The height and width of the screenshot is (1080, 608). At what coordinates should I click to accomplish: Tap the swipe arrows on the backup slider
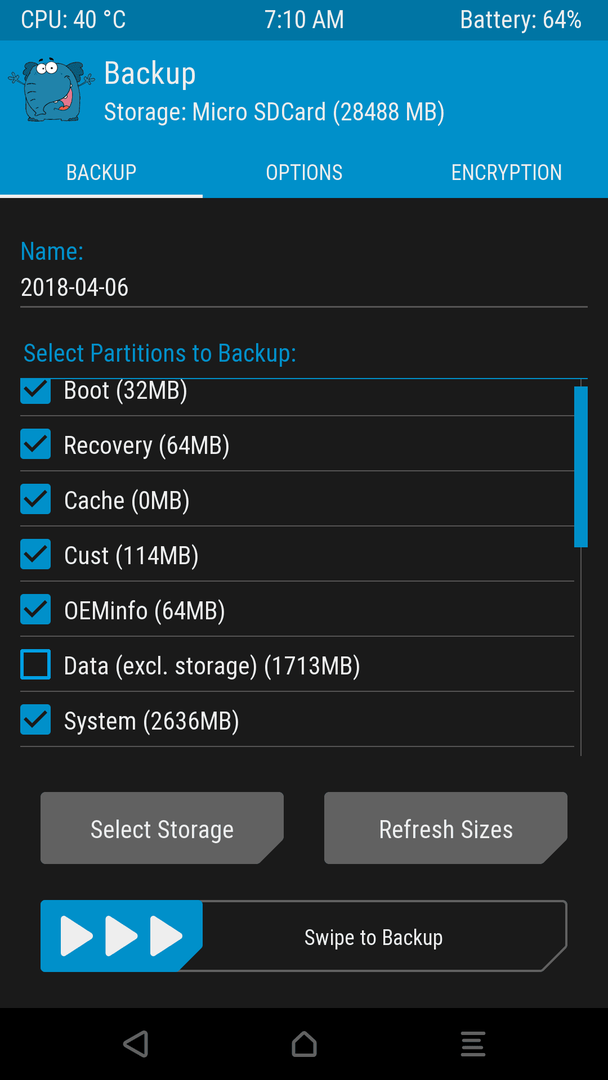121,936
